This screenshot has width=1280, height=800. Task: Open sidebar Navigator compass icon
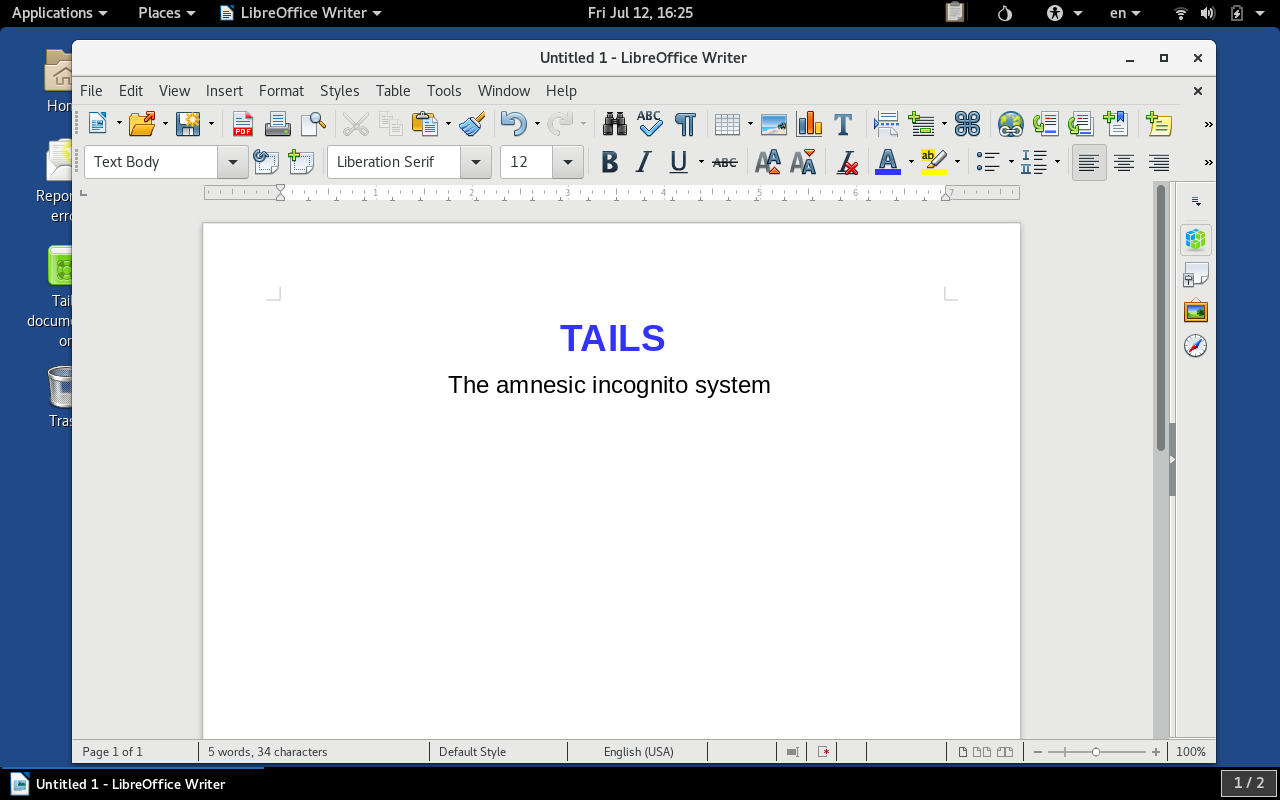(x=1195, y=346)
